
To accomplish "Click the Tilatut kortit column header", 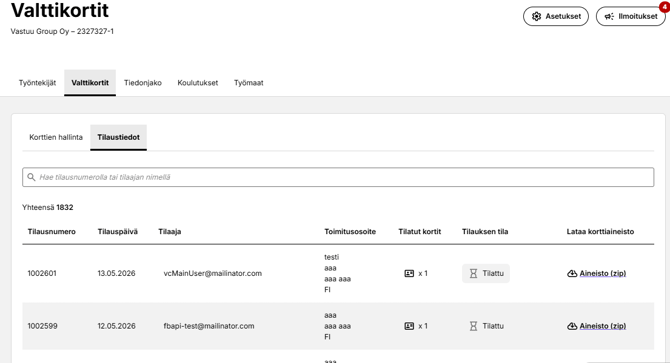I will tap(420, 231).
